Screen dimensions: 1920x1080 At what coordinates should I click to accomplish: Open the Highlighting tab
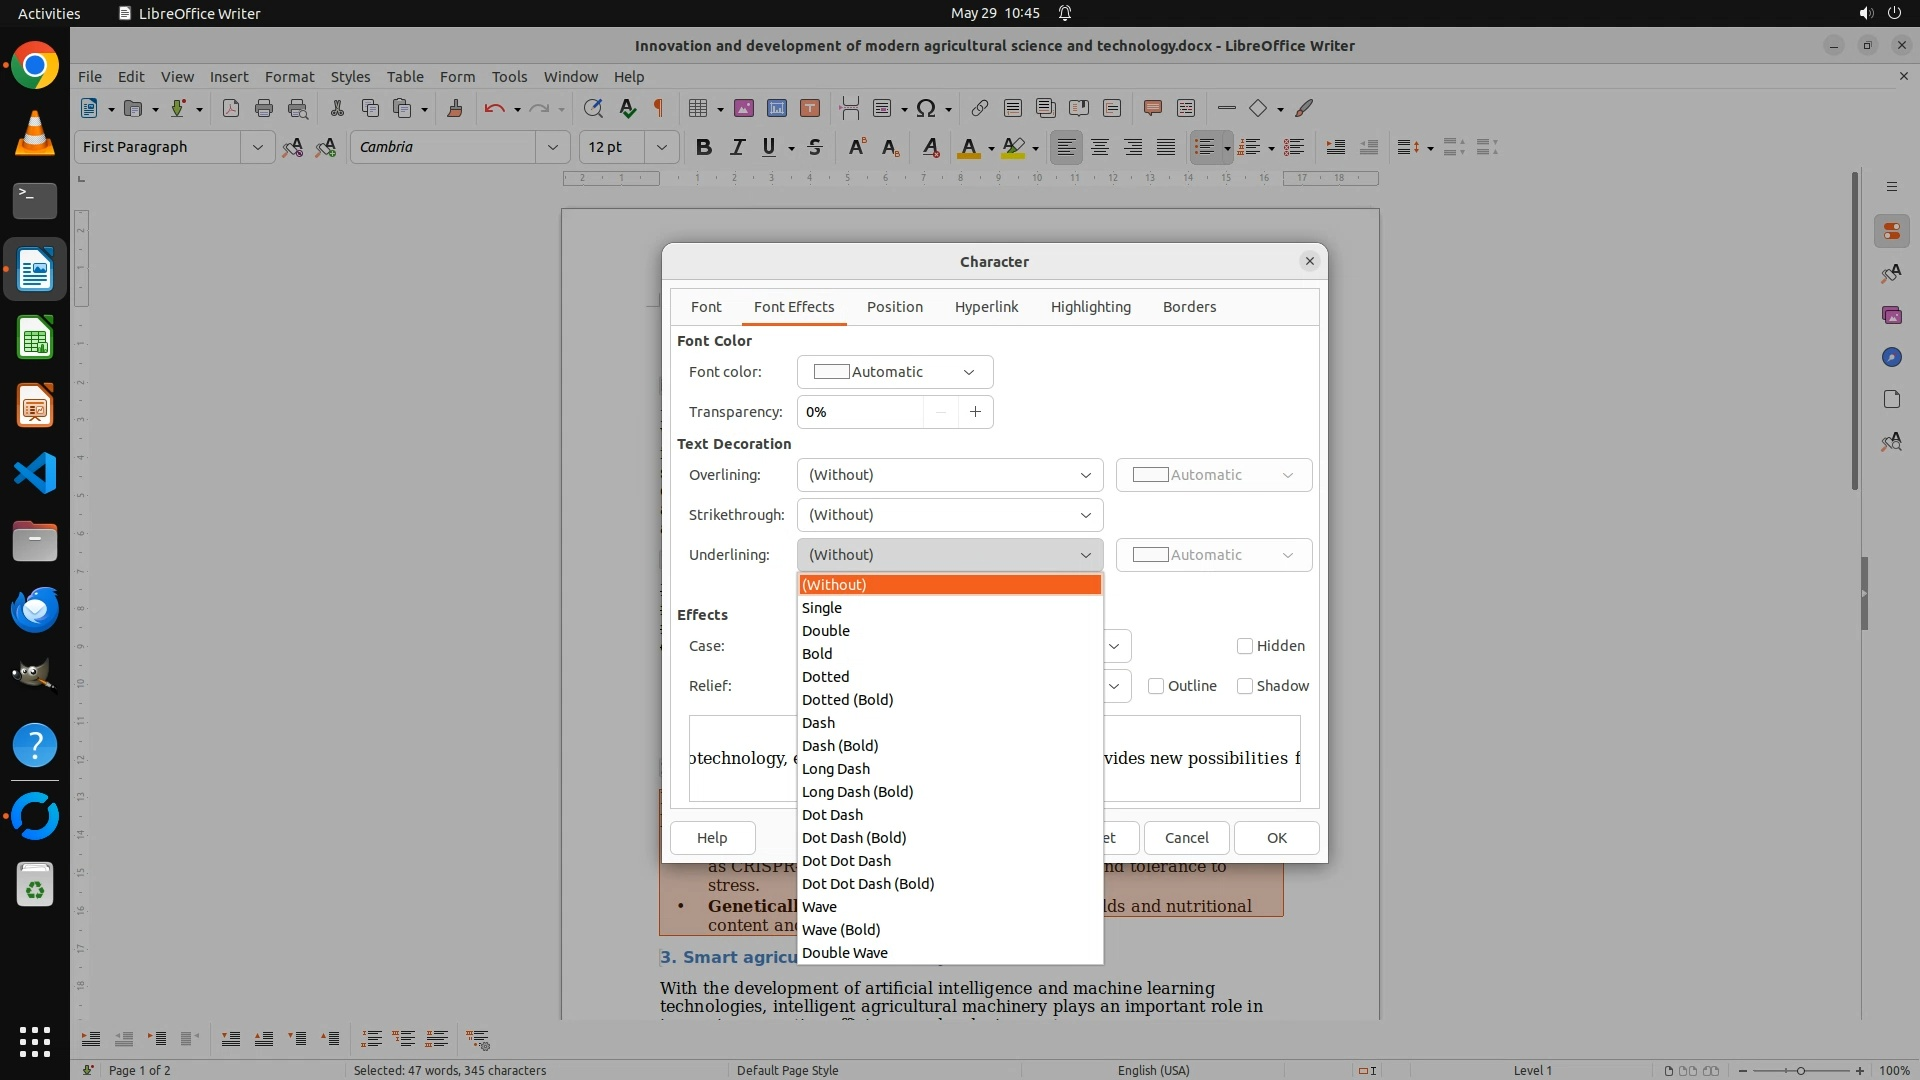point(1090,307)
